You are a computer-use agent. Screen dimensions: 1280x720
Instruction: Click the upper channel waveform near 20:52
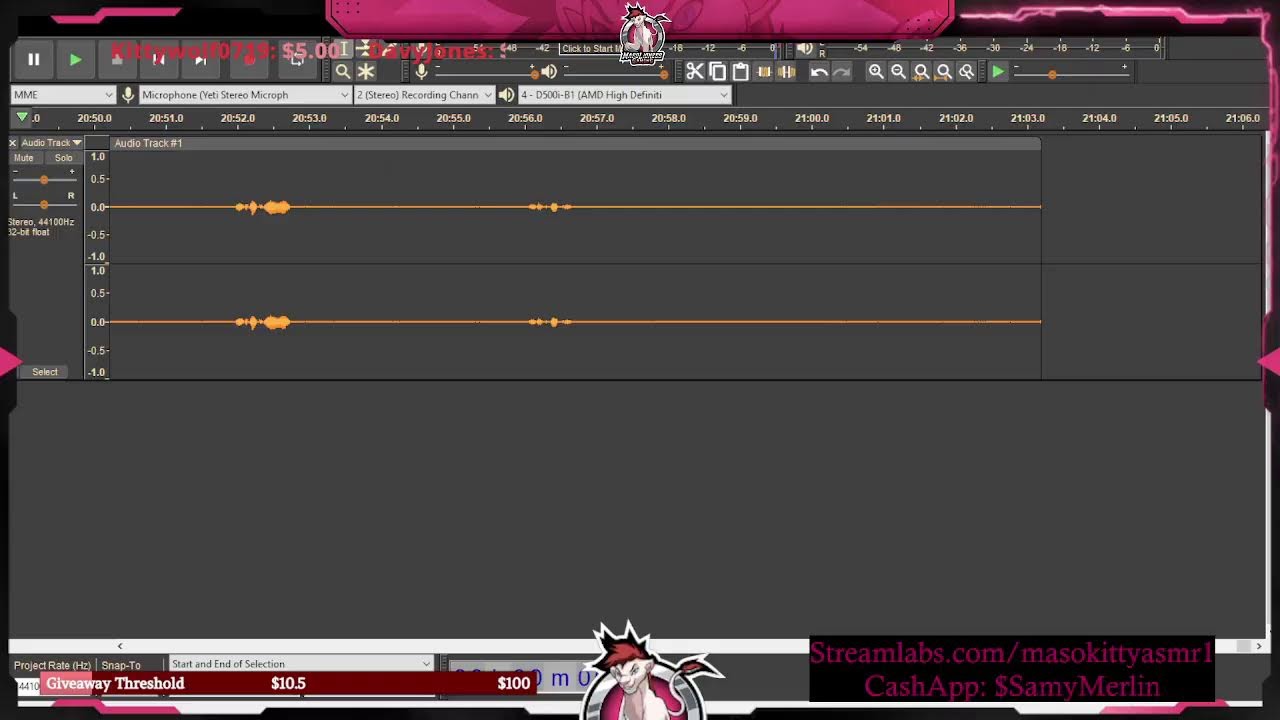pyautogui.click(x=262, y=207)
